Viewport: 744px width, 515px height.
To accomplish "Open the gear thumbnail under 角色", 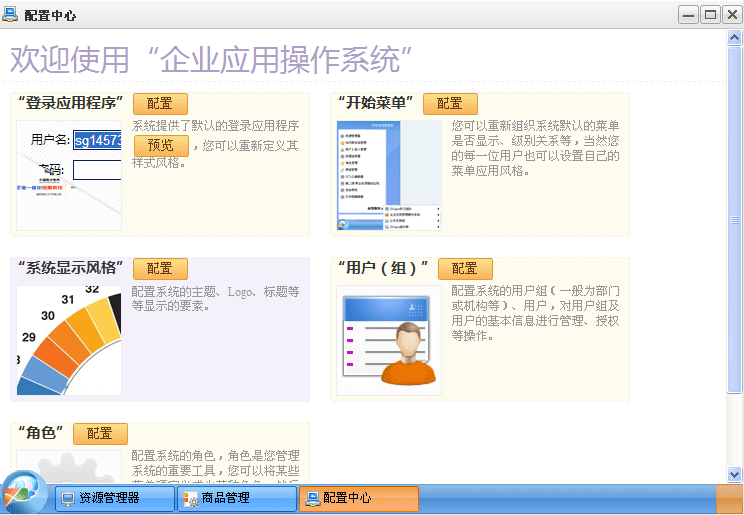I will point(69,467).
